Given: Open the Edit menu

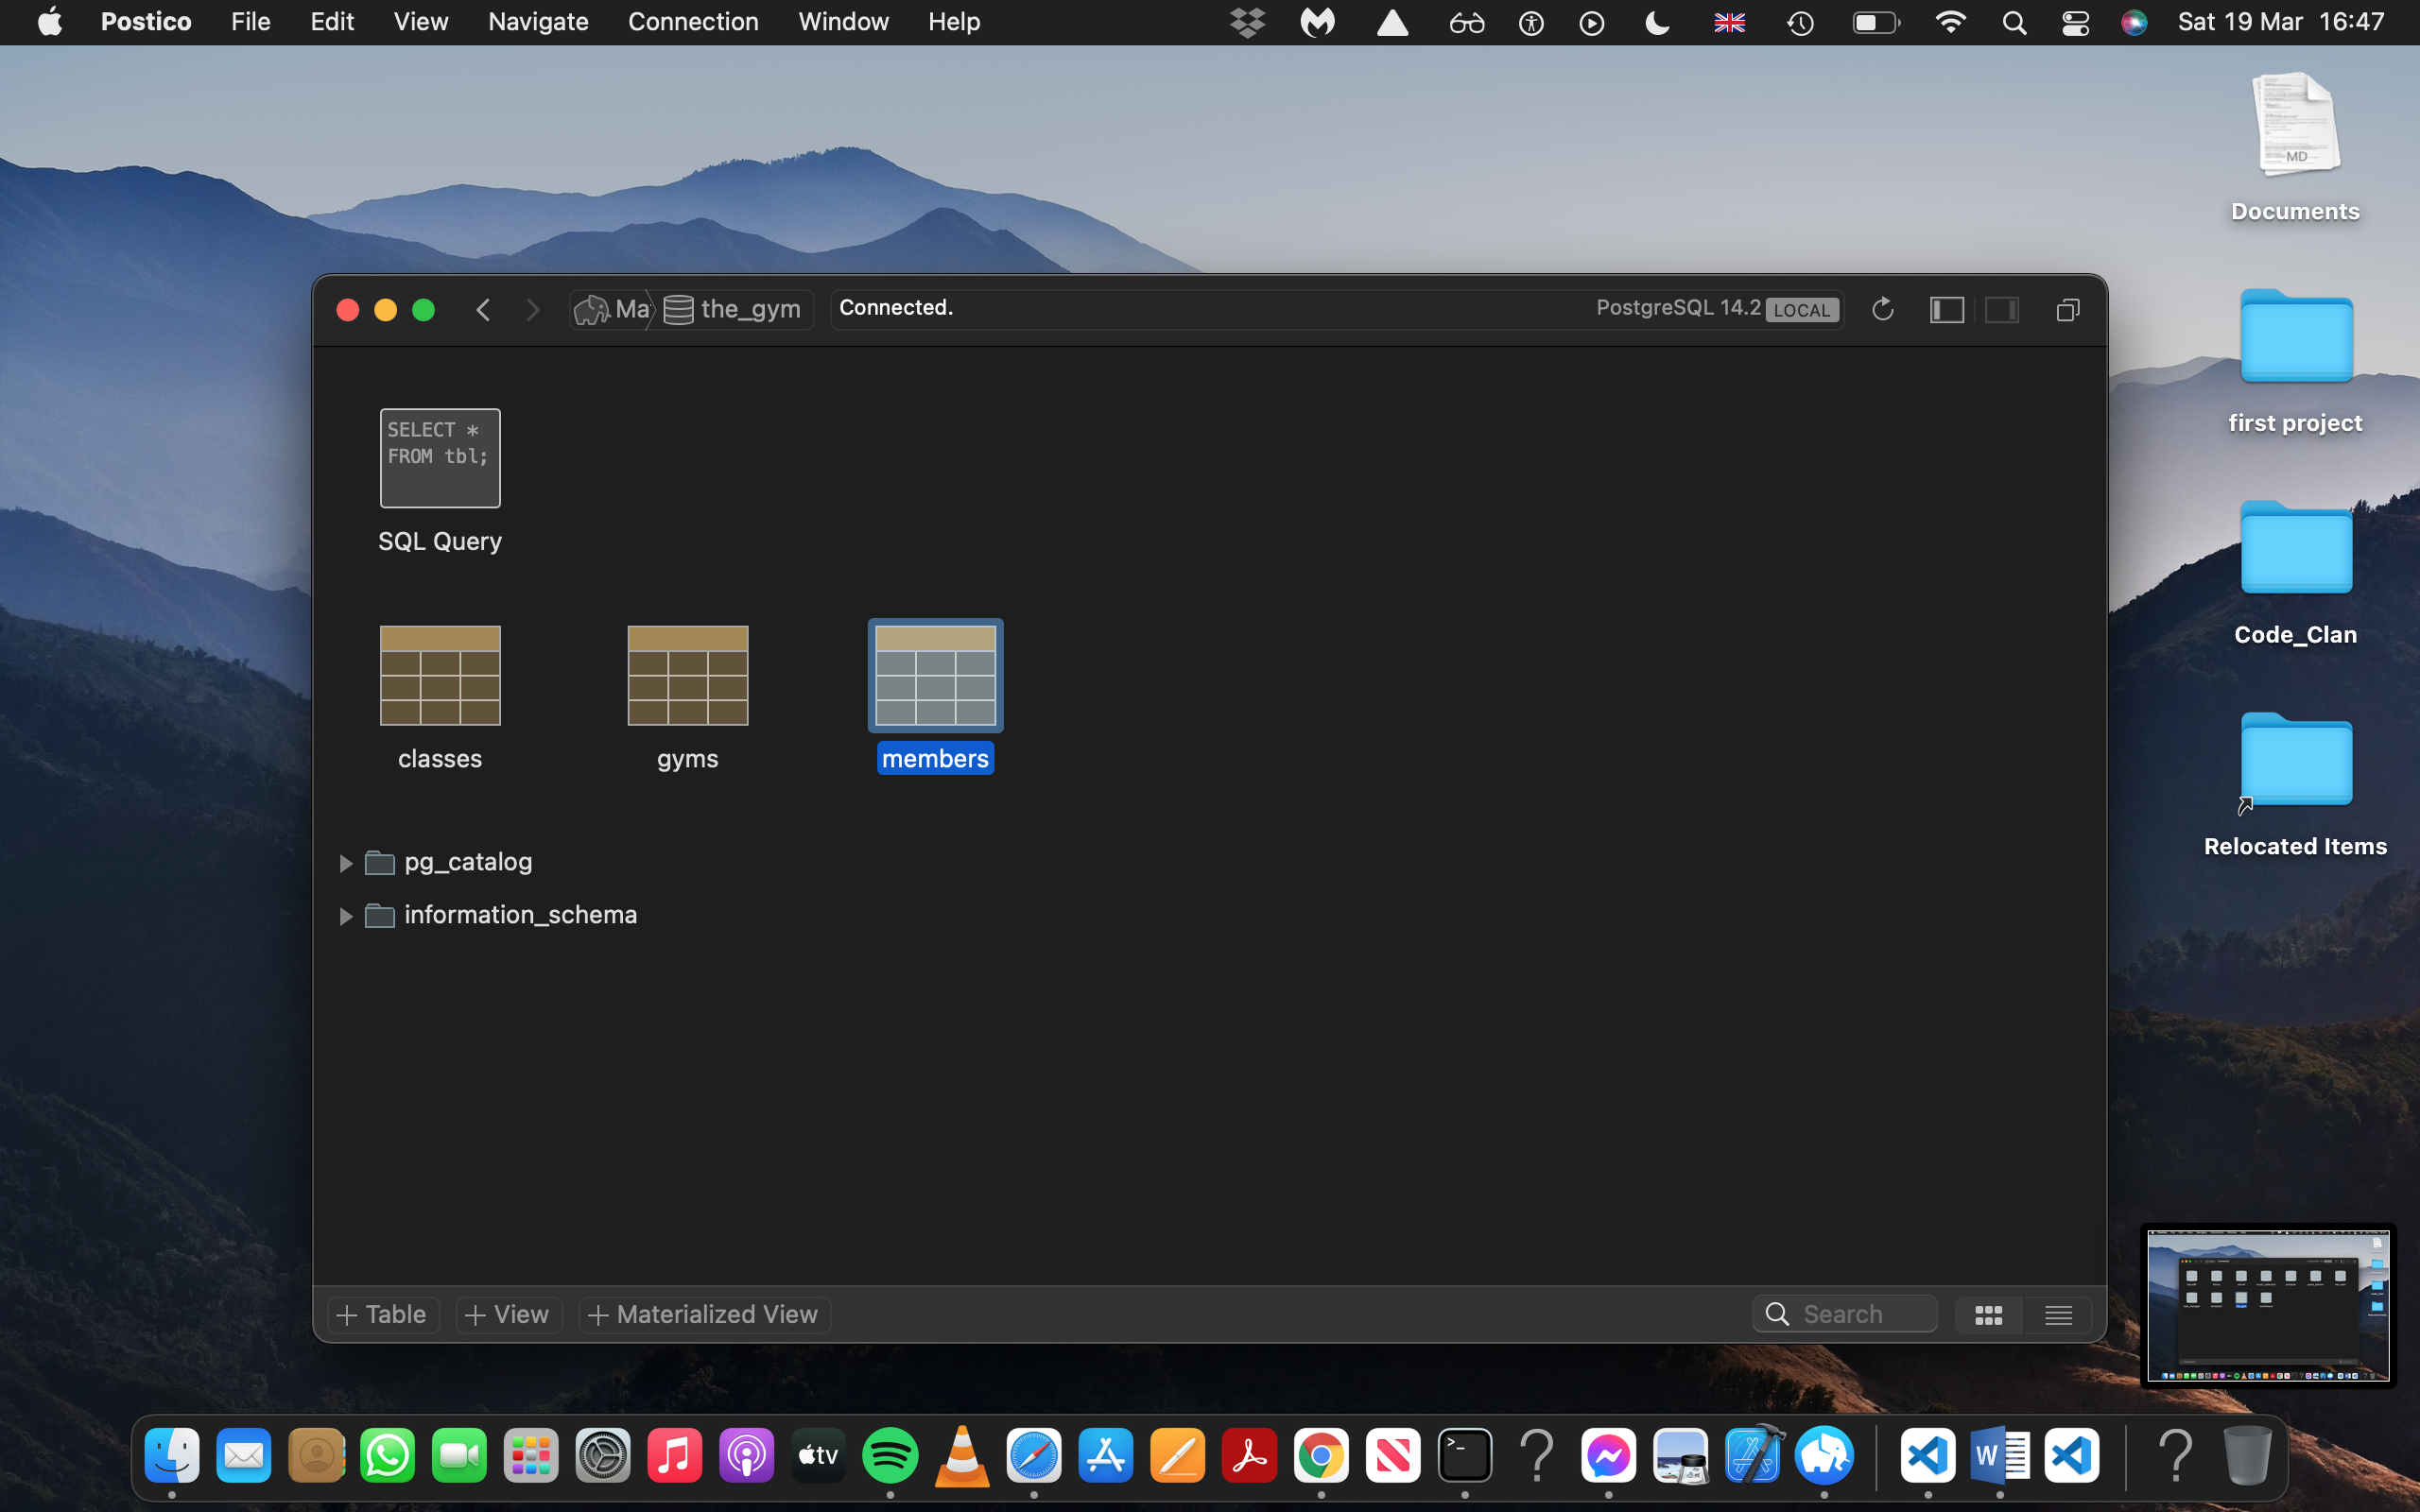Looking at the screenshot, I should point(332,22).
